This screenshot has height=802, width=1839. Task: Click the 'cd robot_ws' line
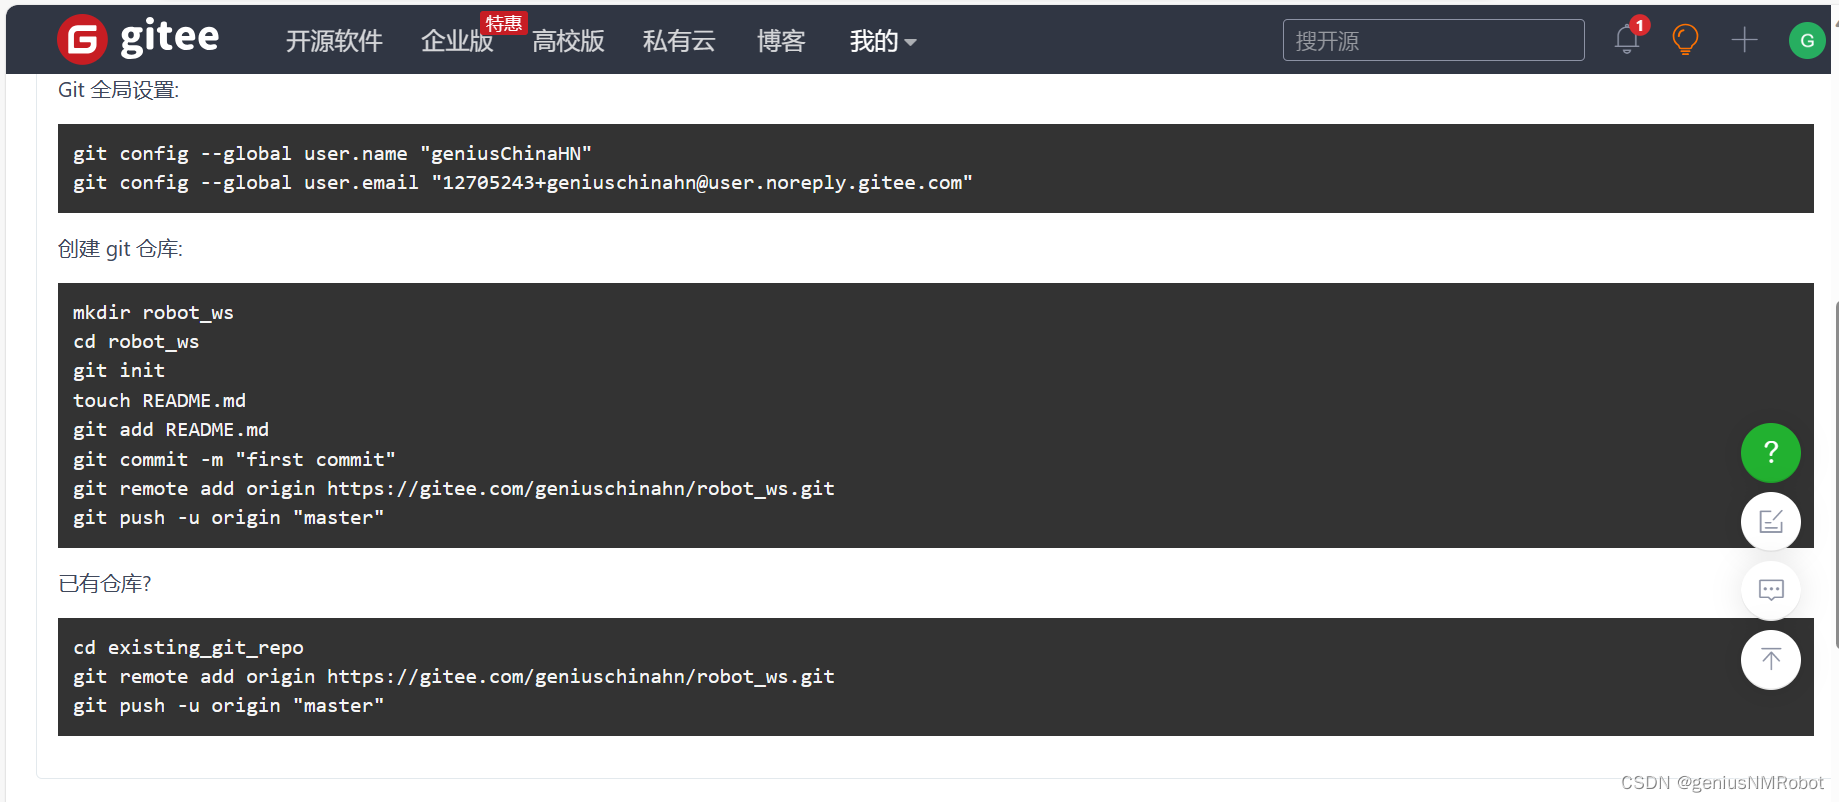point(136,341)
